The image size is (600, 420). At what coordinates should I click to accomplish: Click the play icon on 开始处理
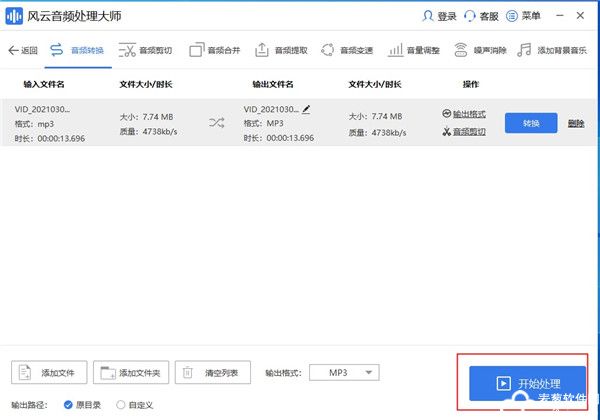coord(504,383)
